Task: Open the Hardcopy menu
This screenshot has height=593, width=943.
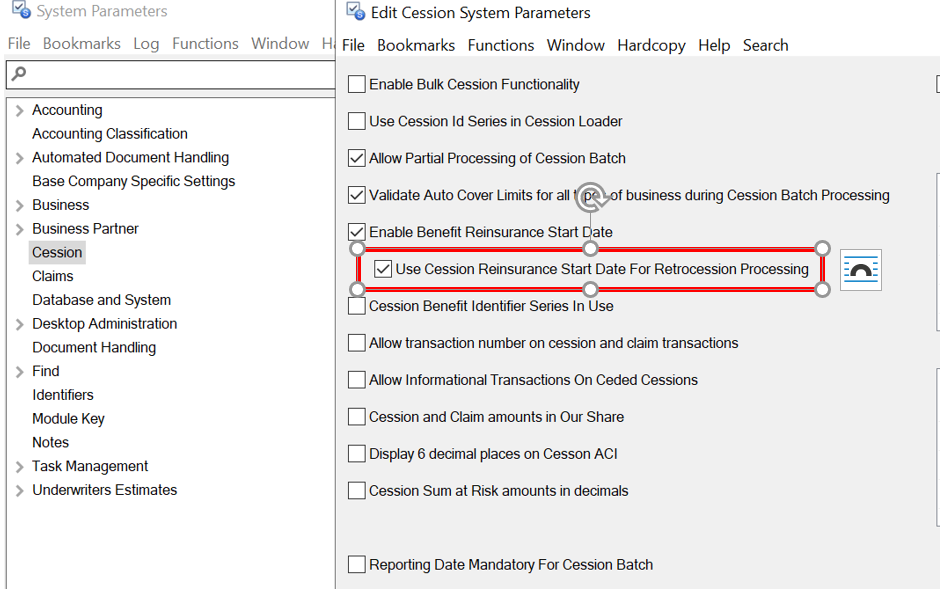Action: pos(650,46)
